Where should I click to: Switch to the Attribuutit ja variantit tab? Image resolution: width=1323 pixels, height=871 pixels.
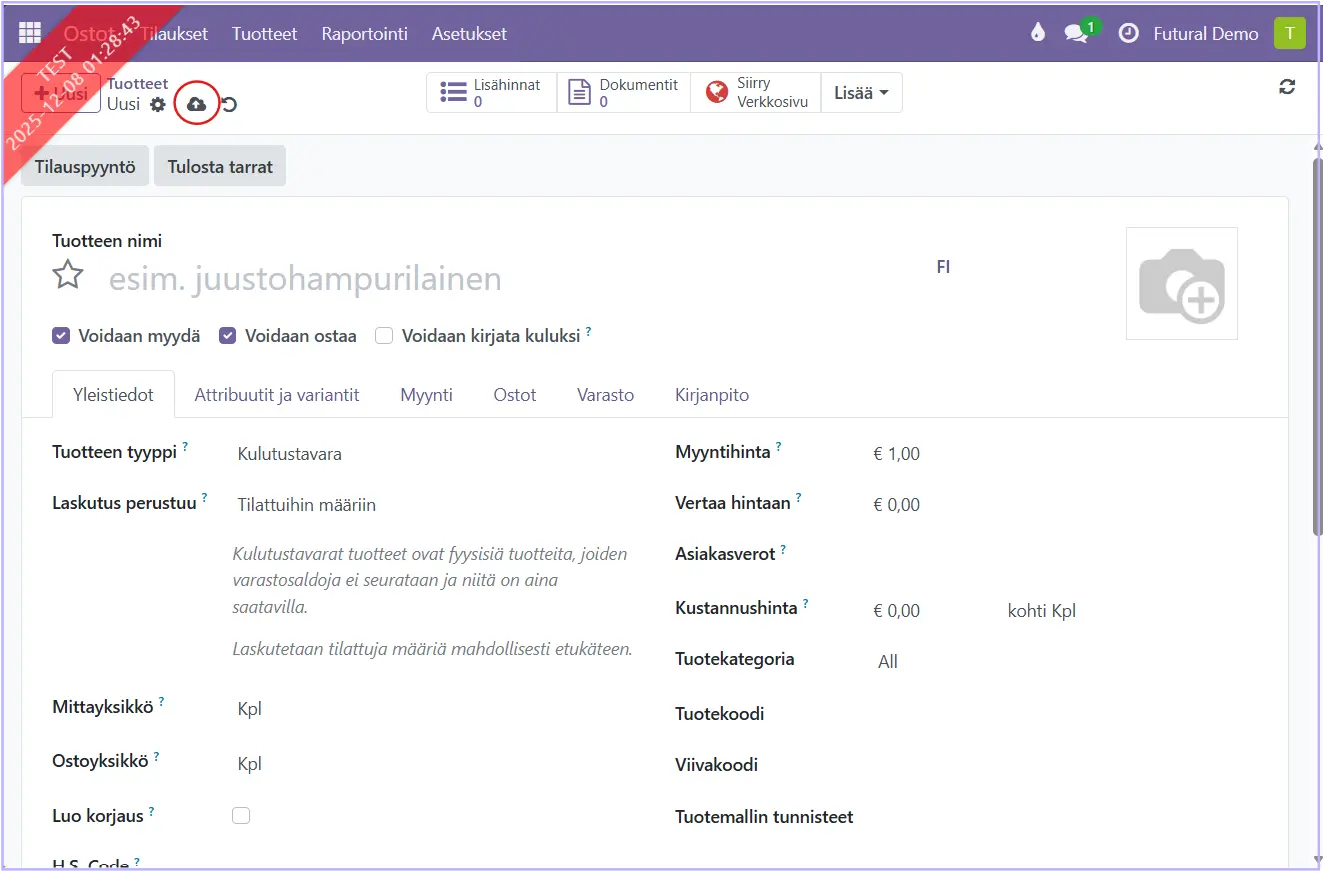tap(277, 395)
